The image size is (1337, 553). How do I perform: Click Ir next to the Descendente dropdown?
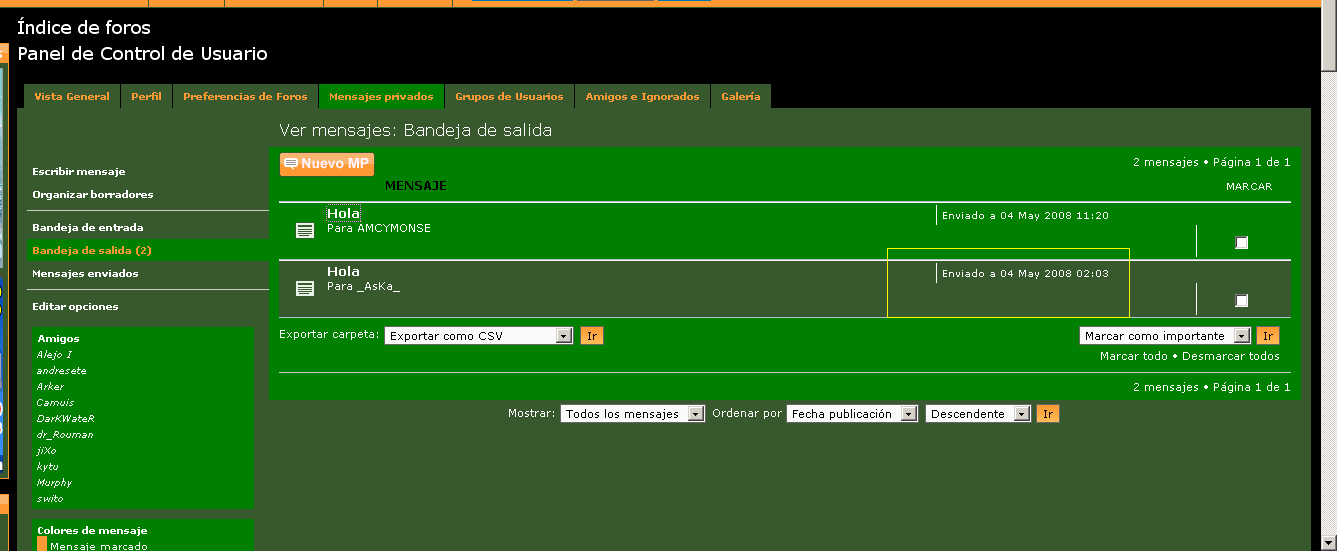pyautogui.click(x=1047, y=414)
